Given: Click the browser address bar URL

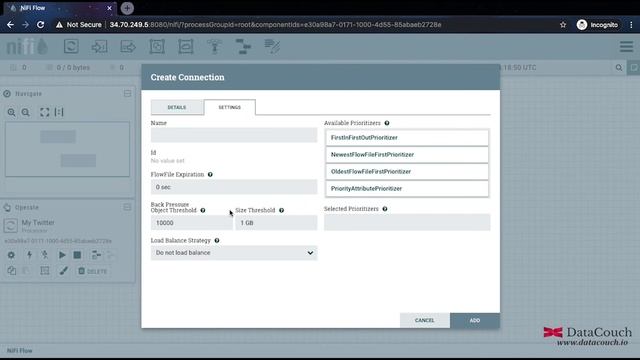Looking at the screenshot, I should [275, 25].
